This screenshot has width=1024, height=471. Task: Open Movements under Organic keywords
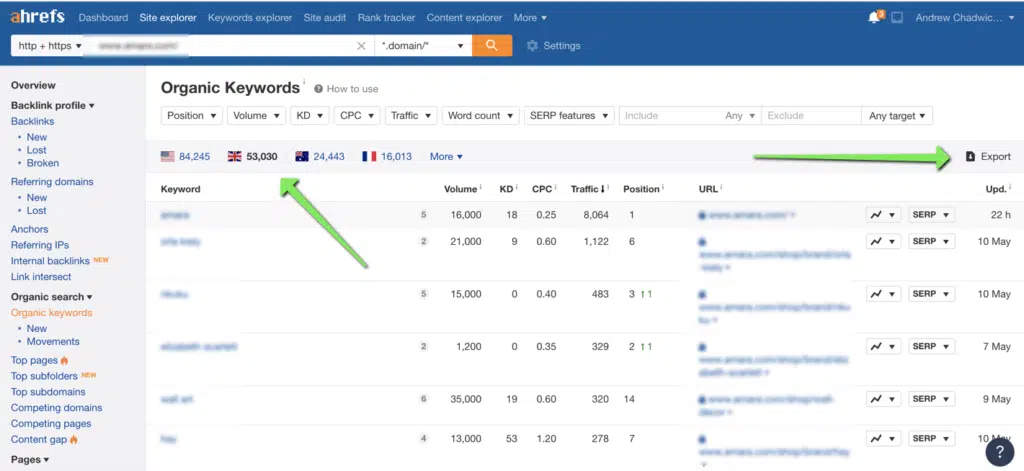53,342
